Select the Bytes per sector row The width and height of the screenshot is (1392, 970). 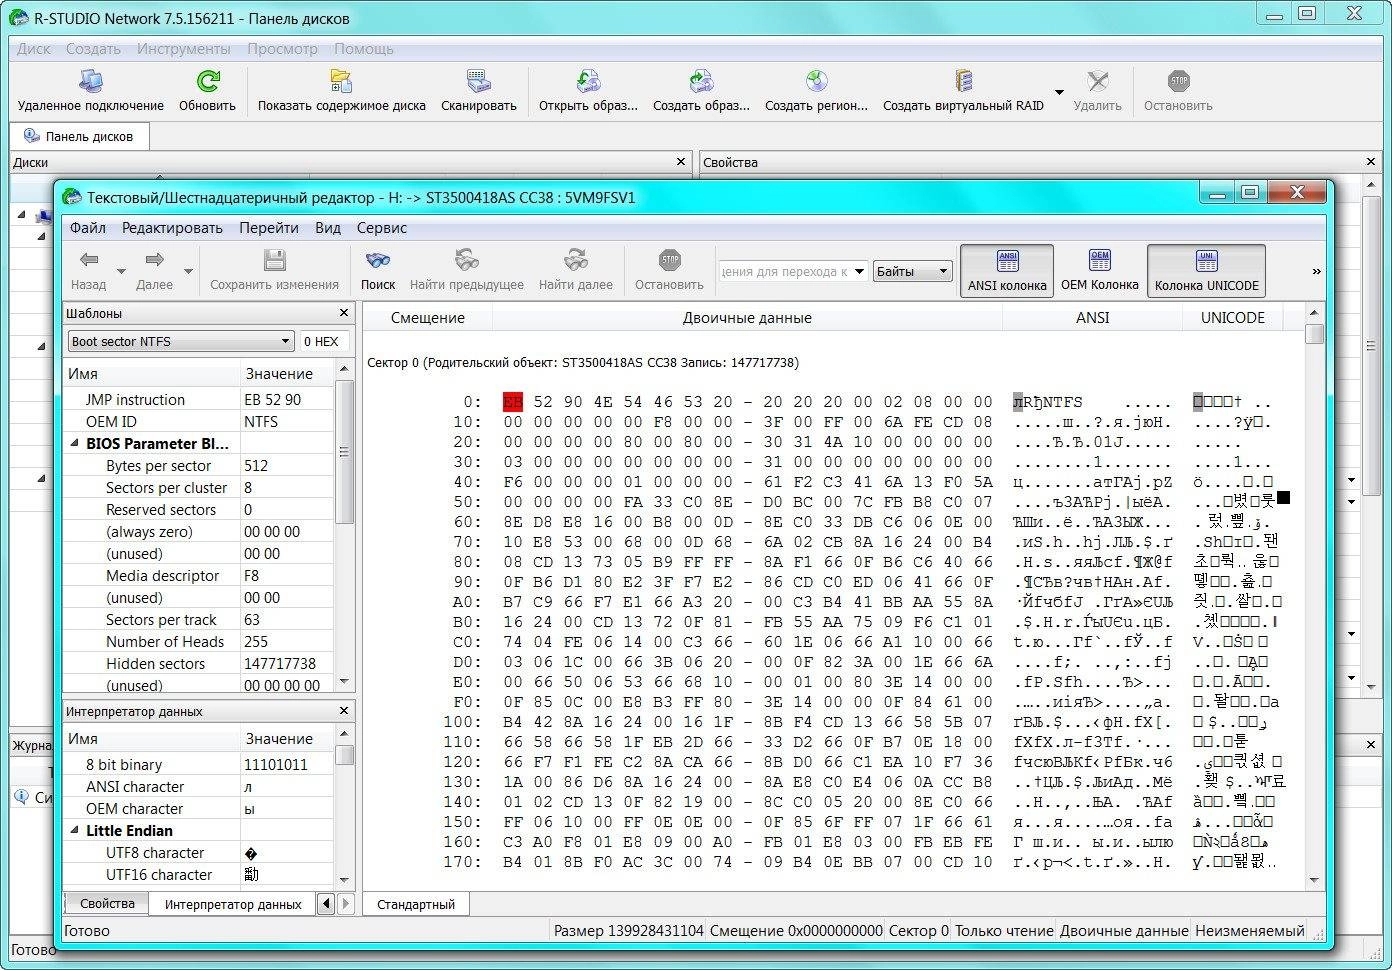[198, 465]
